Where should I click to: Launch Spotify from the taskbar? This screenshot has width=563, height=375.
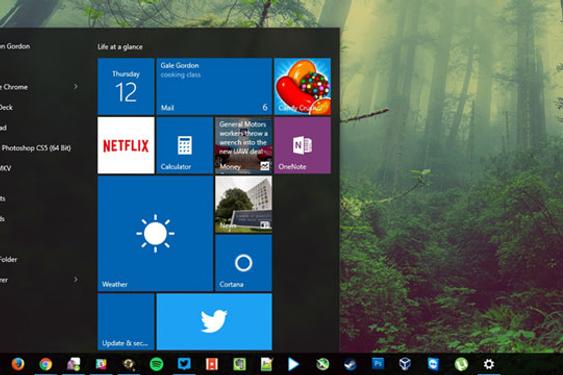(157, 364)
